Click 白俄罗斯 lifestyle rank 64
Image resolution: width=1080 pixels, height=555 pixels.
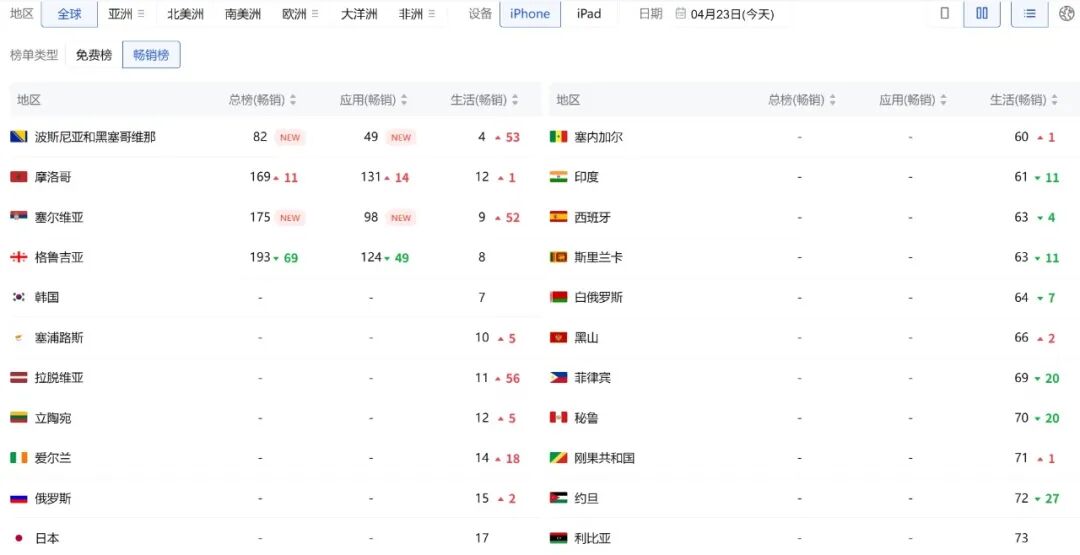[x=1021, y=297]
